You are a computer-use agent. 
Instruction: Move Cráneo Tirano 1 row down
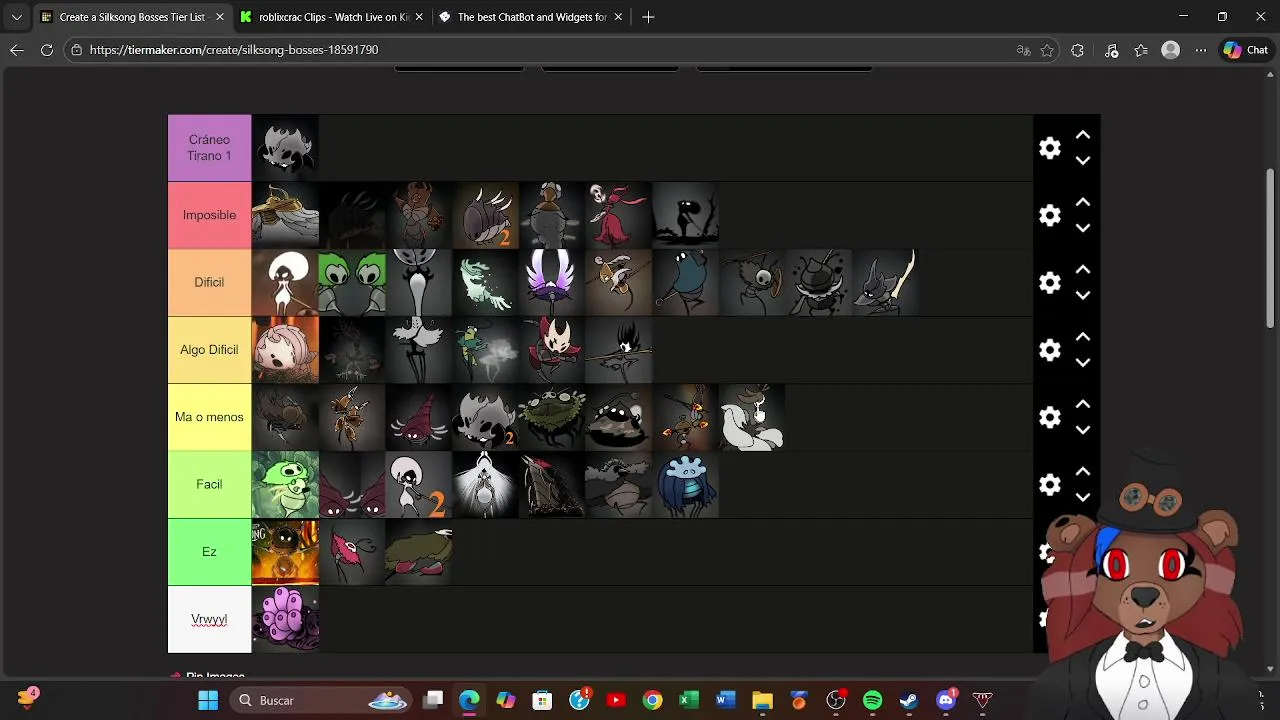[x=1083, y=161]
